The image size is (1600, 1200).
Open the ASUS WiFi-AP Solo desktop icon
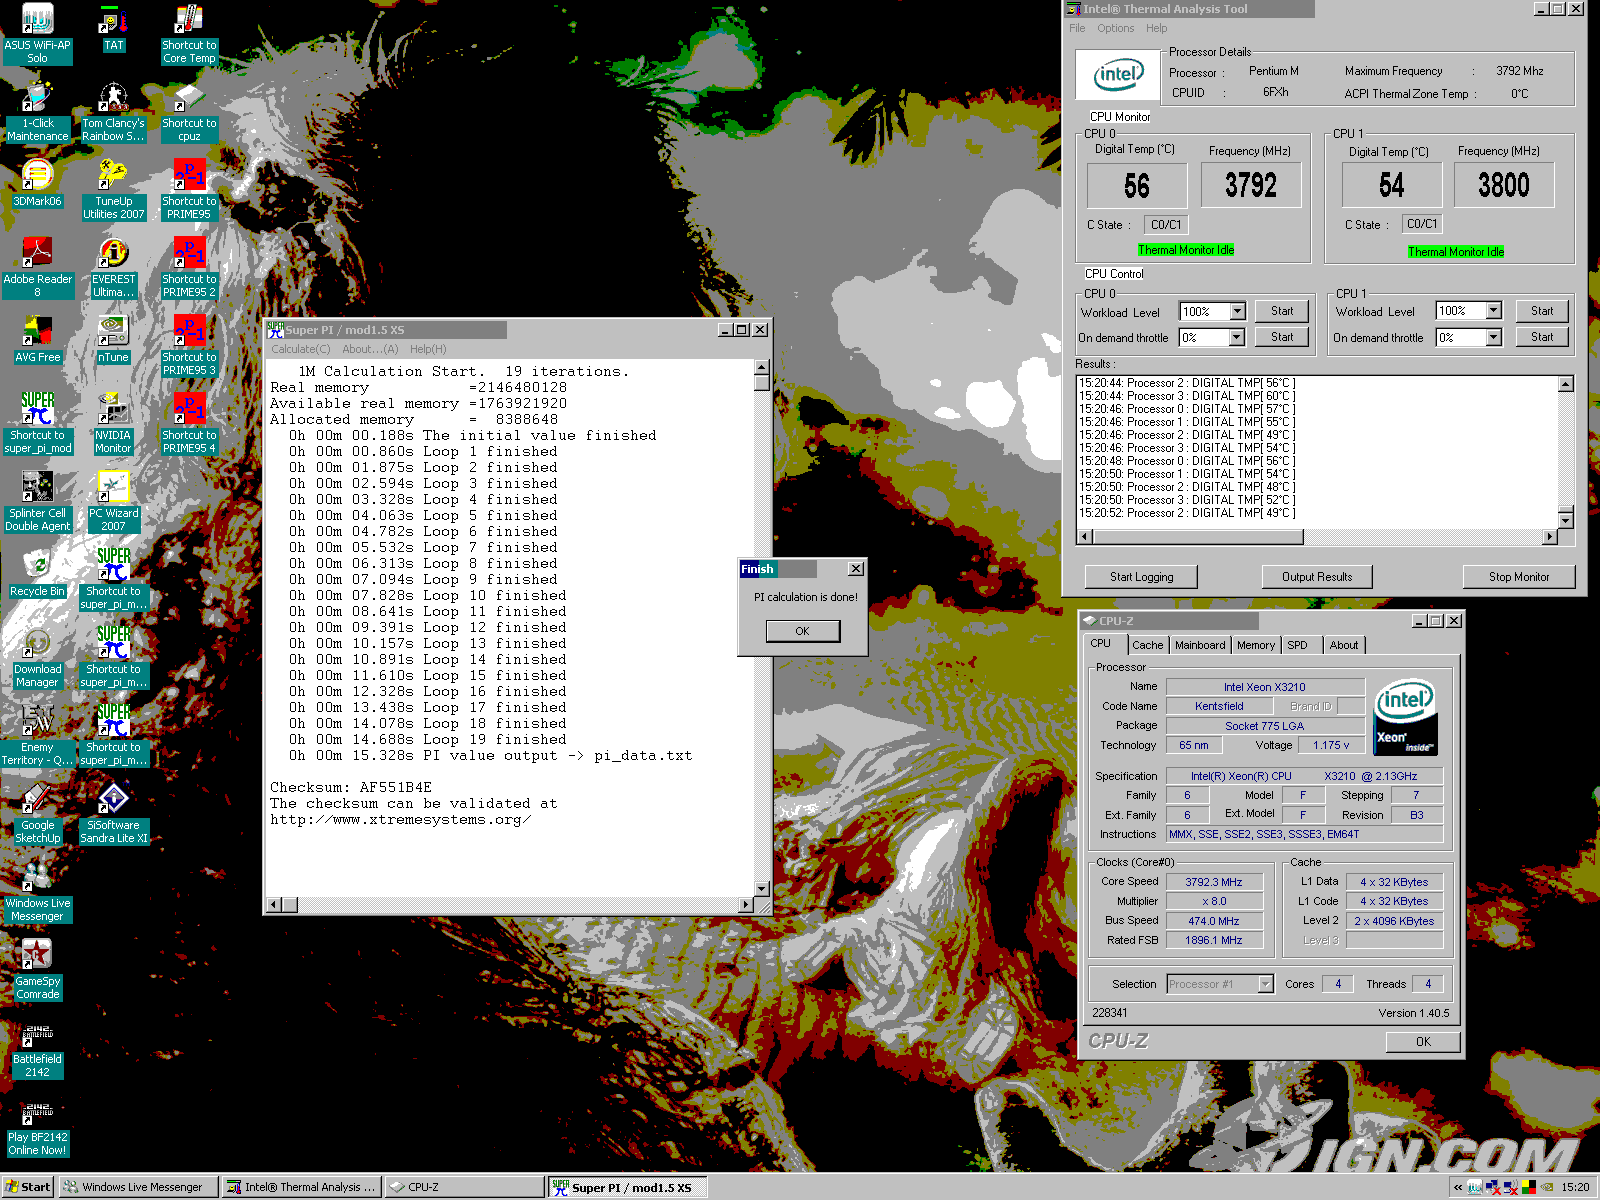(x=37, y=34)
